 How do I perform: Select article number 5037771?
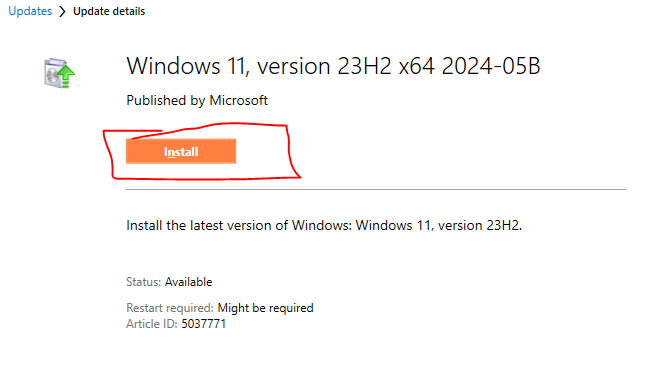(204, 324)
